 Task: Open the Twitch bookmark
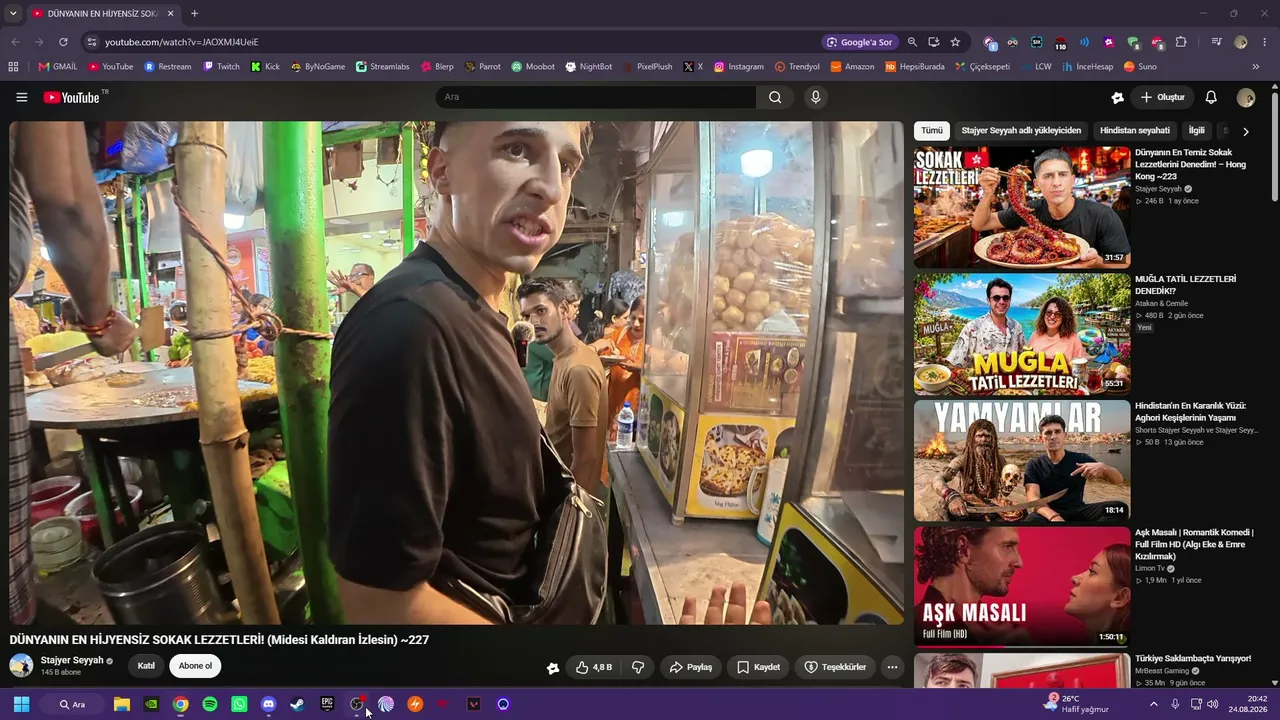point(221,67)
